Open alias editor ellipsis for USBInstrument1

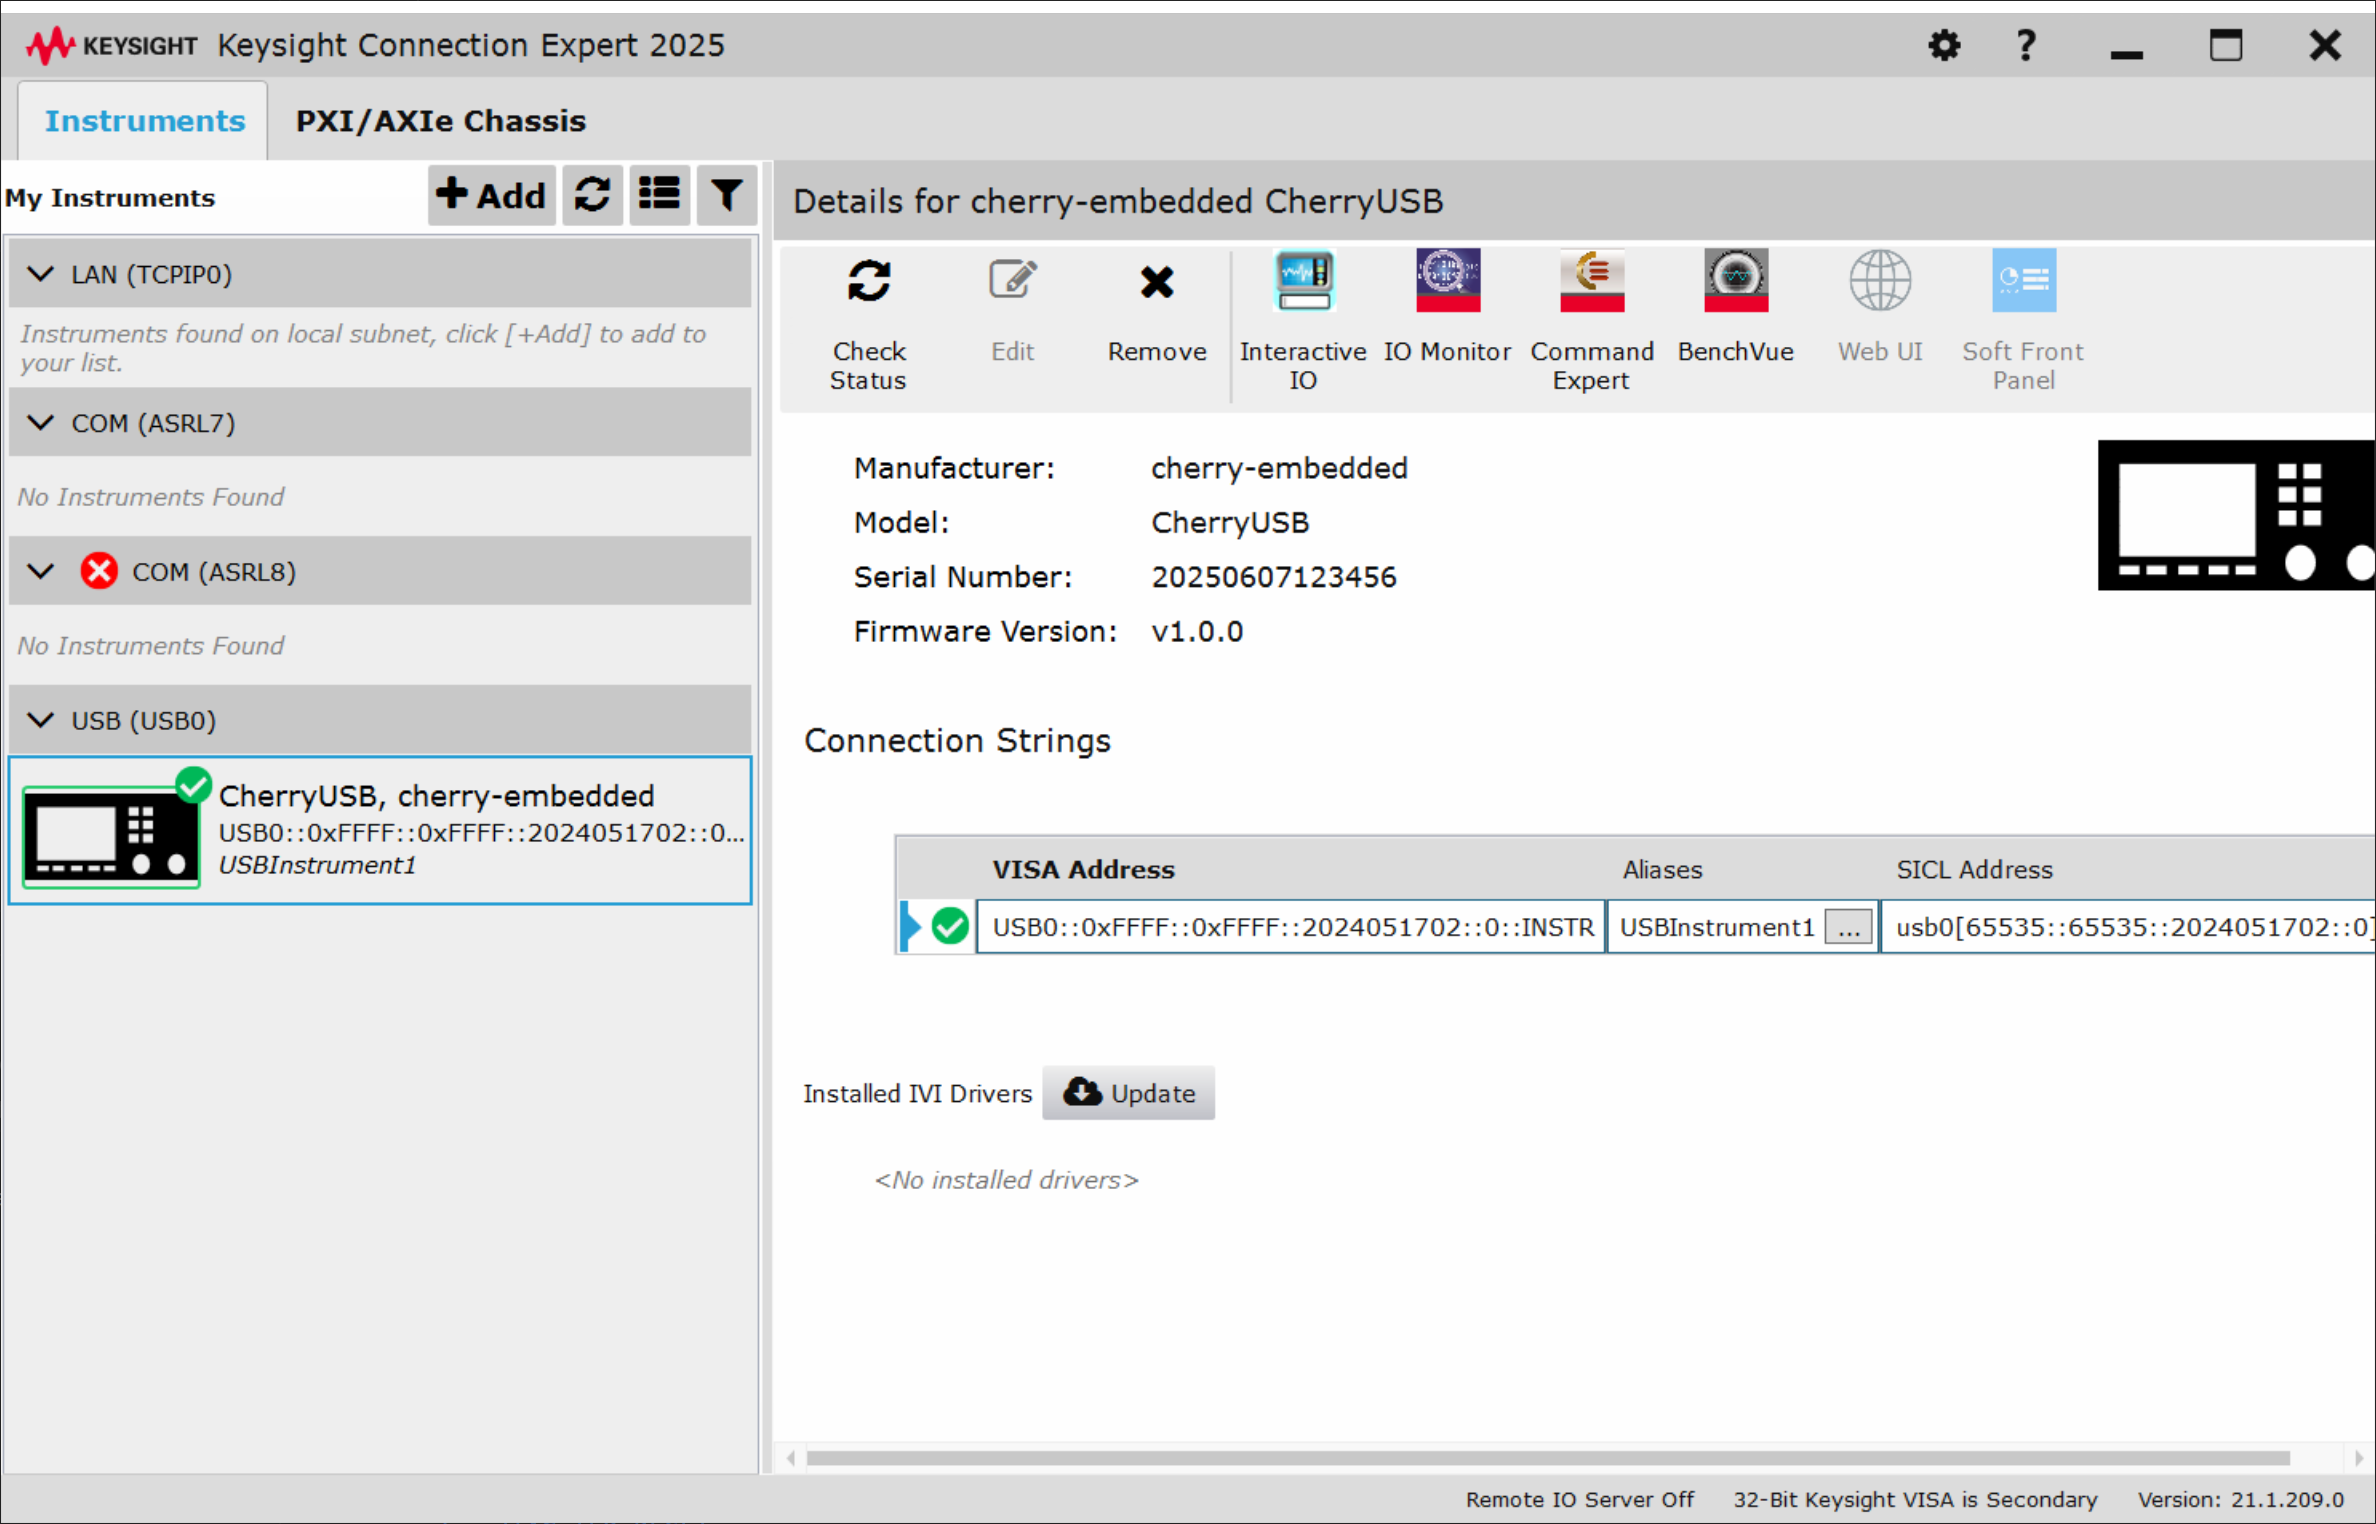point(1847,927)
